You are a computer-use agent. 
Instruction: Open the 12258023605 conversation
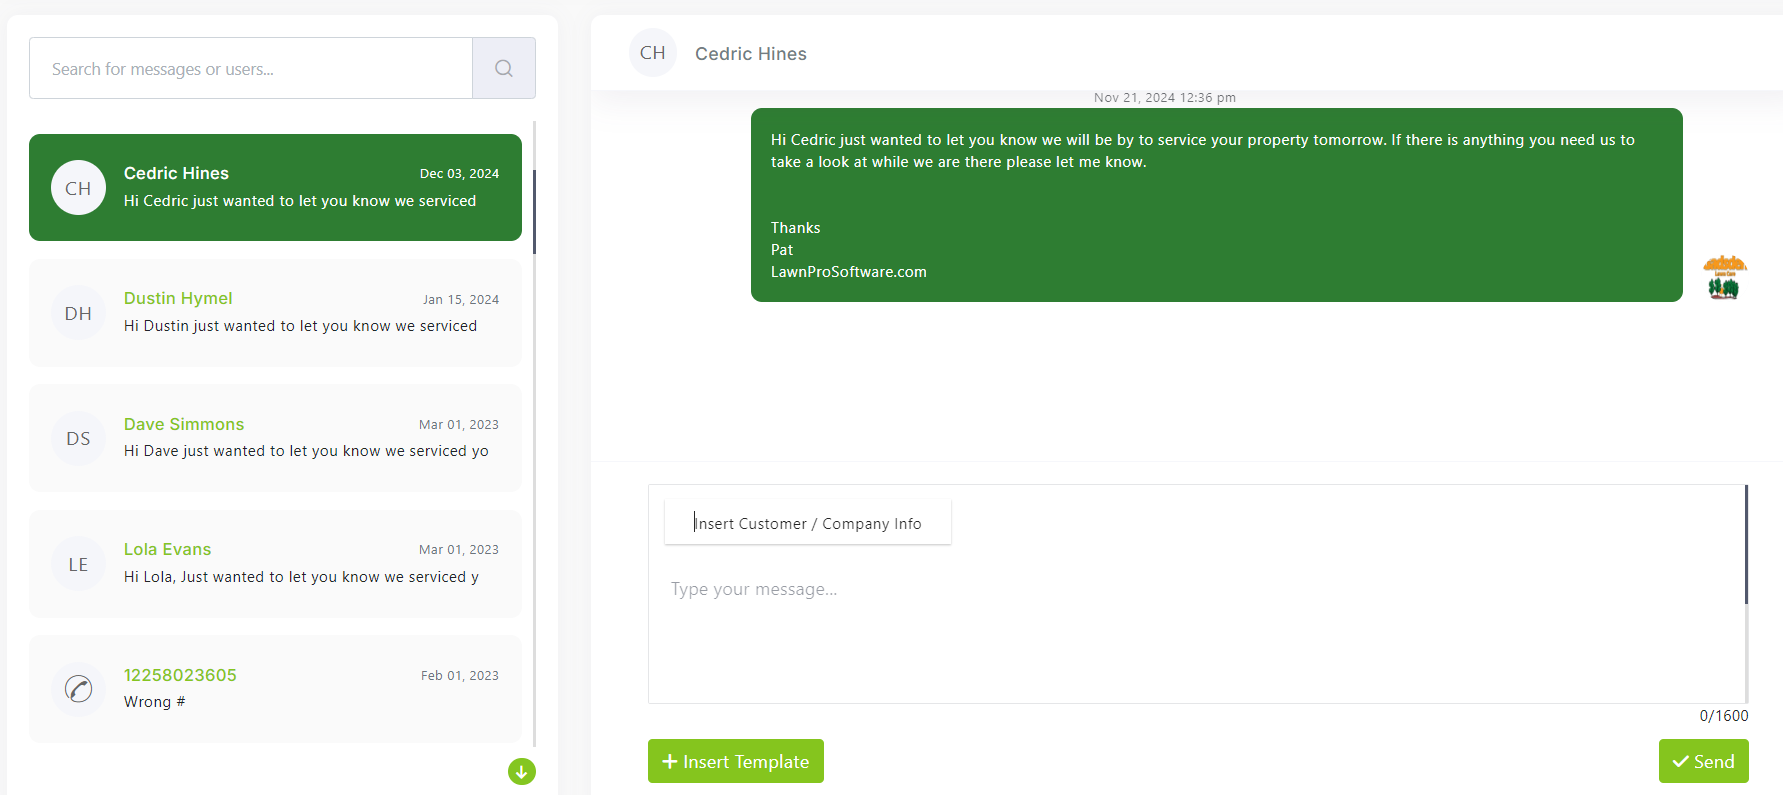click(275, 689)
